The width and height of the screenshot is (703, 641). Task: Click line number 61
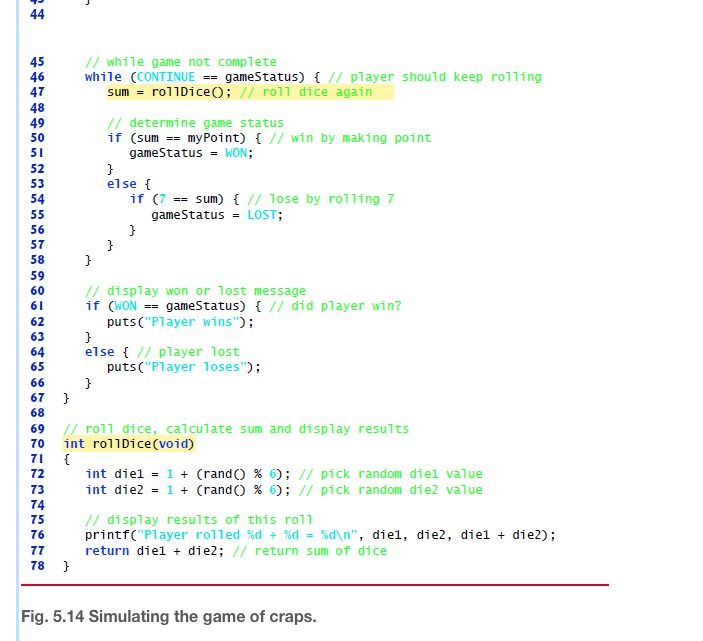37,306
